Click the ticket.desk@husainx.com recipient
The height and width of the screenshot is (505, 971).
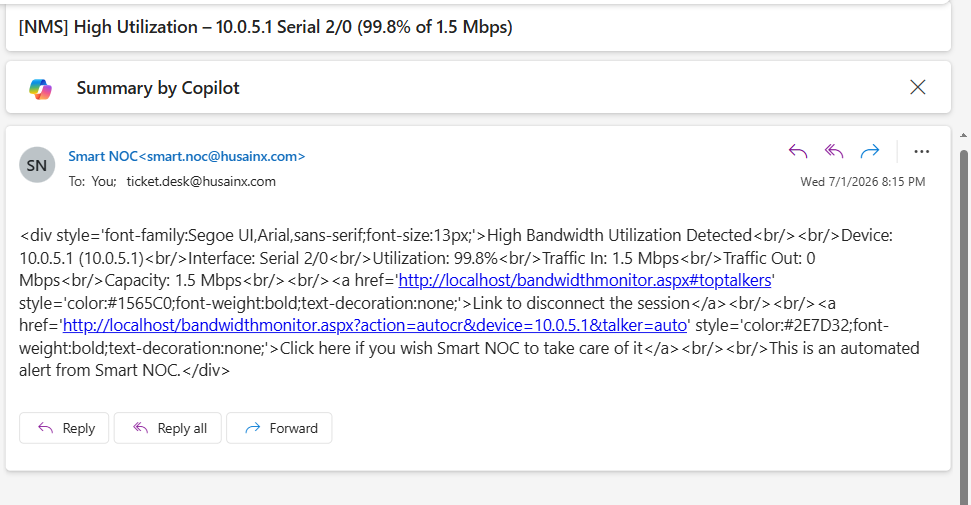201,182
